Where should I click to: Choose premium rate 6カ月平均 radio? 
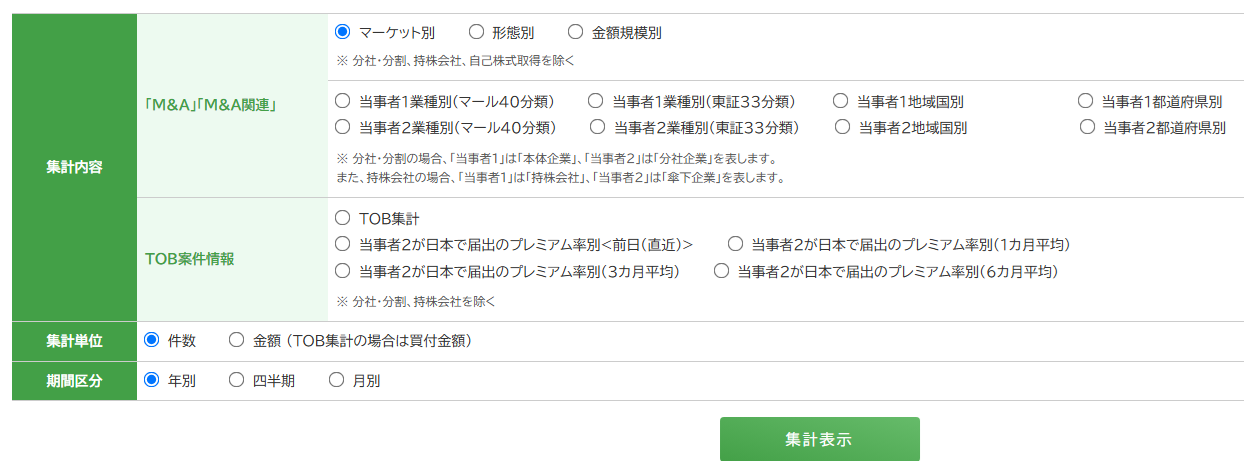click(x=721, y=271)
